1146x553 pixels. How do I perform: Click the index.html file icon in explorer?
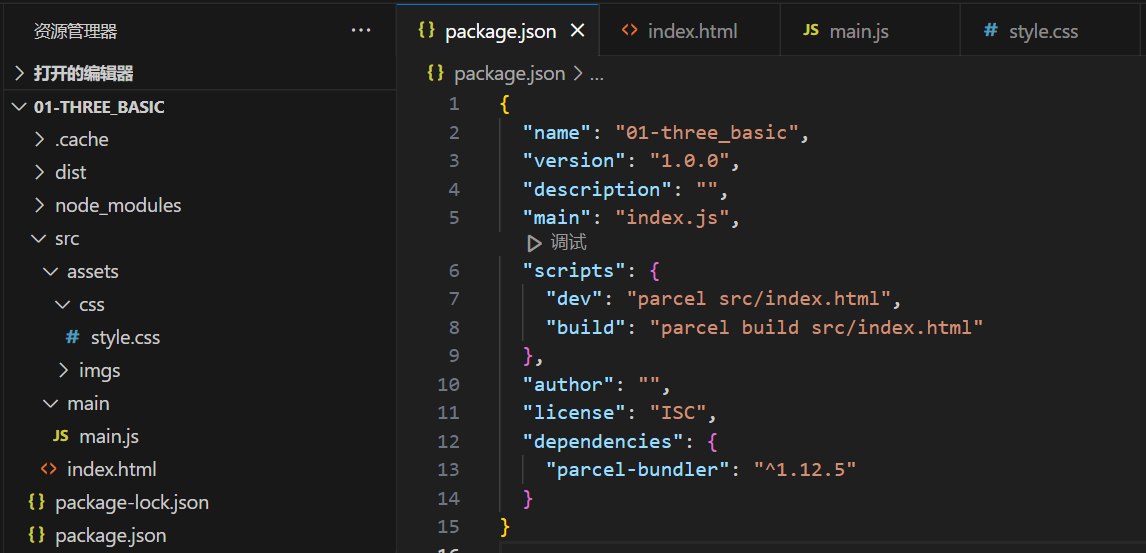[48, 469]
